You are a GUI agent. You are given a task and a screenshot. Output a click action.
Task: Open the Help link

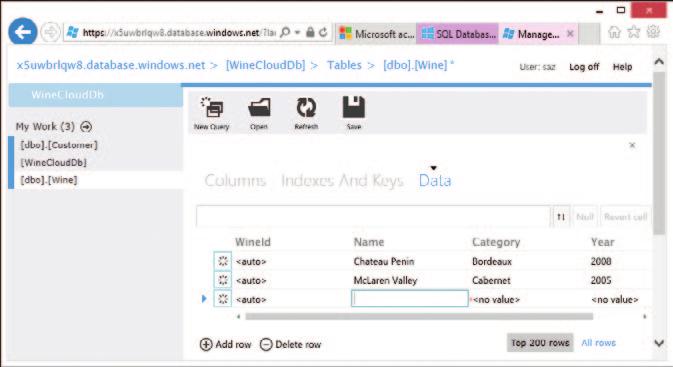click(x=622, y=67)
